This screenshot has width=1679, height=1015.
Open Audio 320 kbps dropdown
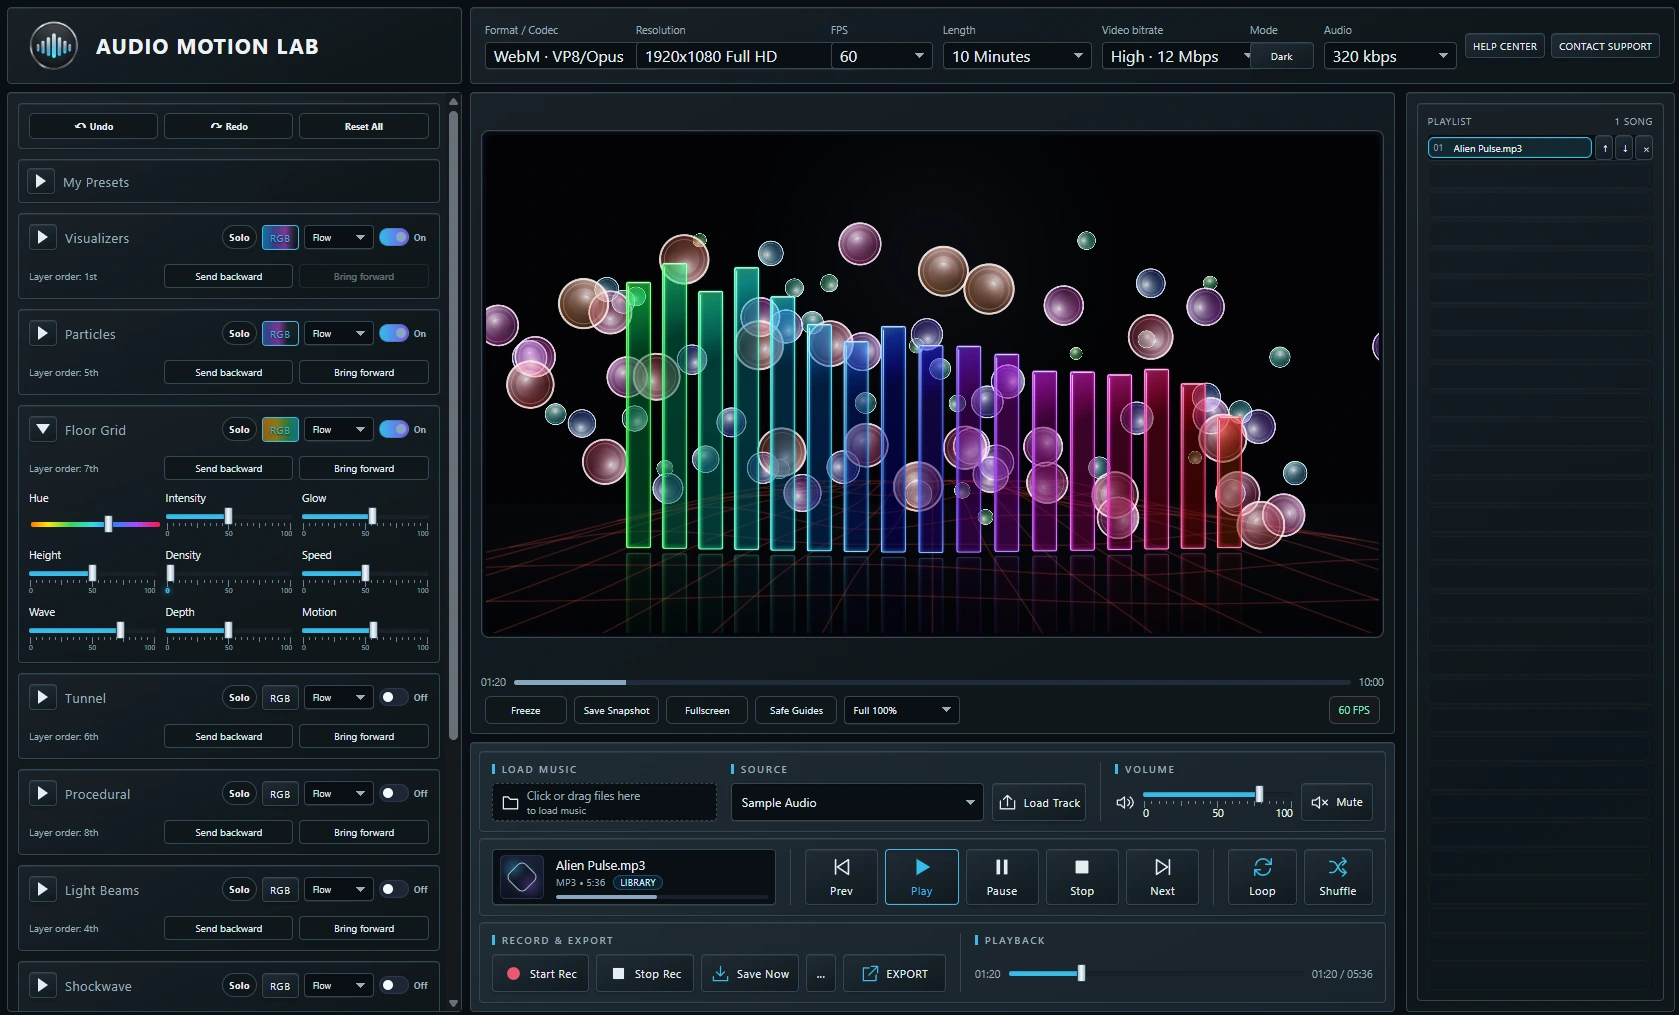tap(1390, 56)
